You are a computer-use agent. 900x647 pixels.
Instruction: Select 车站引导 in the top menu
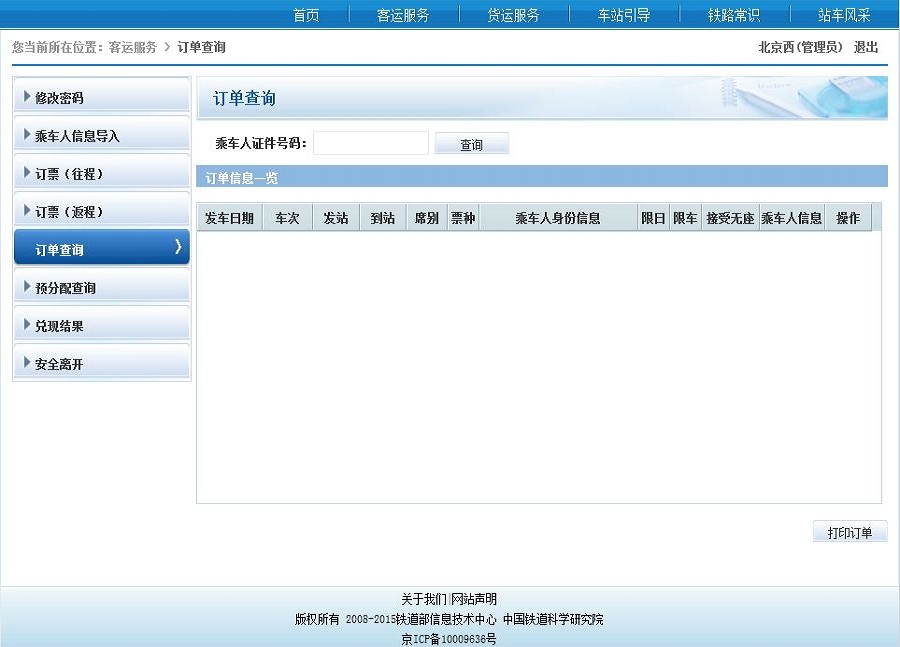(x=624, y=15)
